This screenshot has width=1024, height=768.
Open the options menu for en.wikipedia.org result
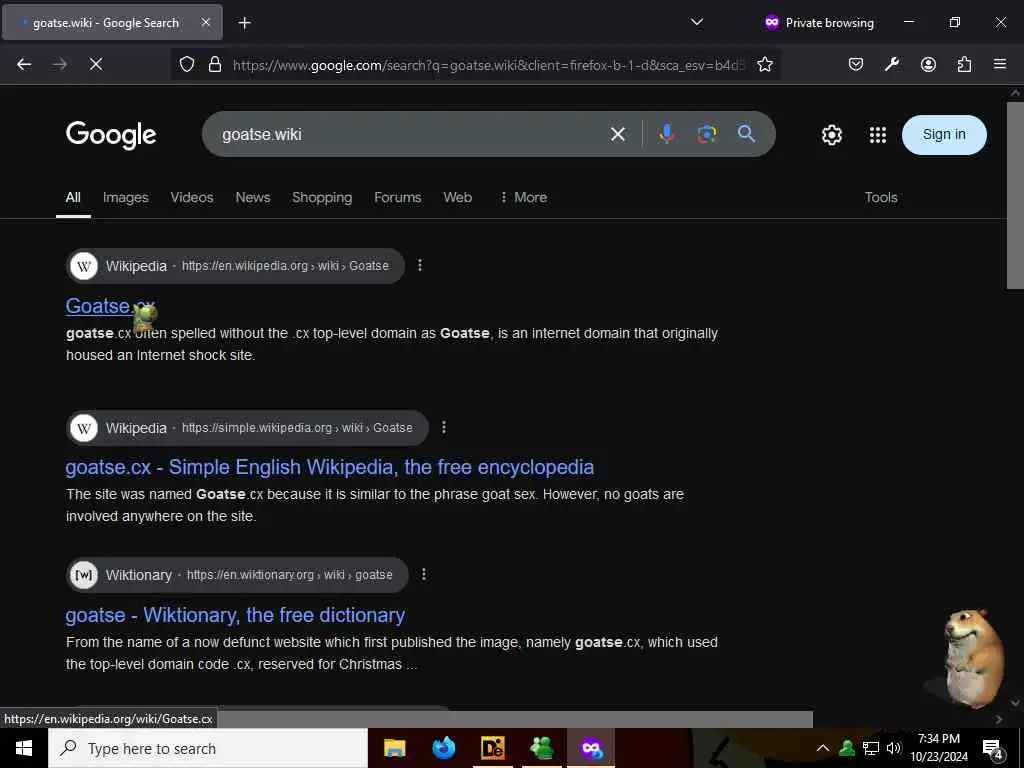tap(420, 265)
